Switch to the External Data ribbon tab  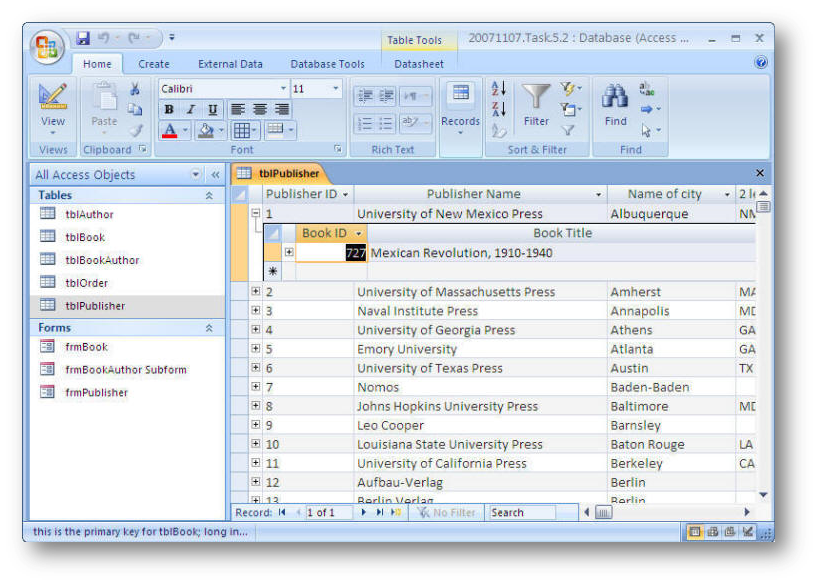(x=230, y=64)
